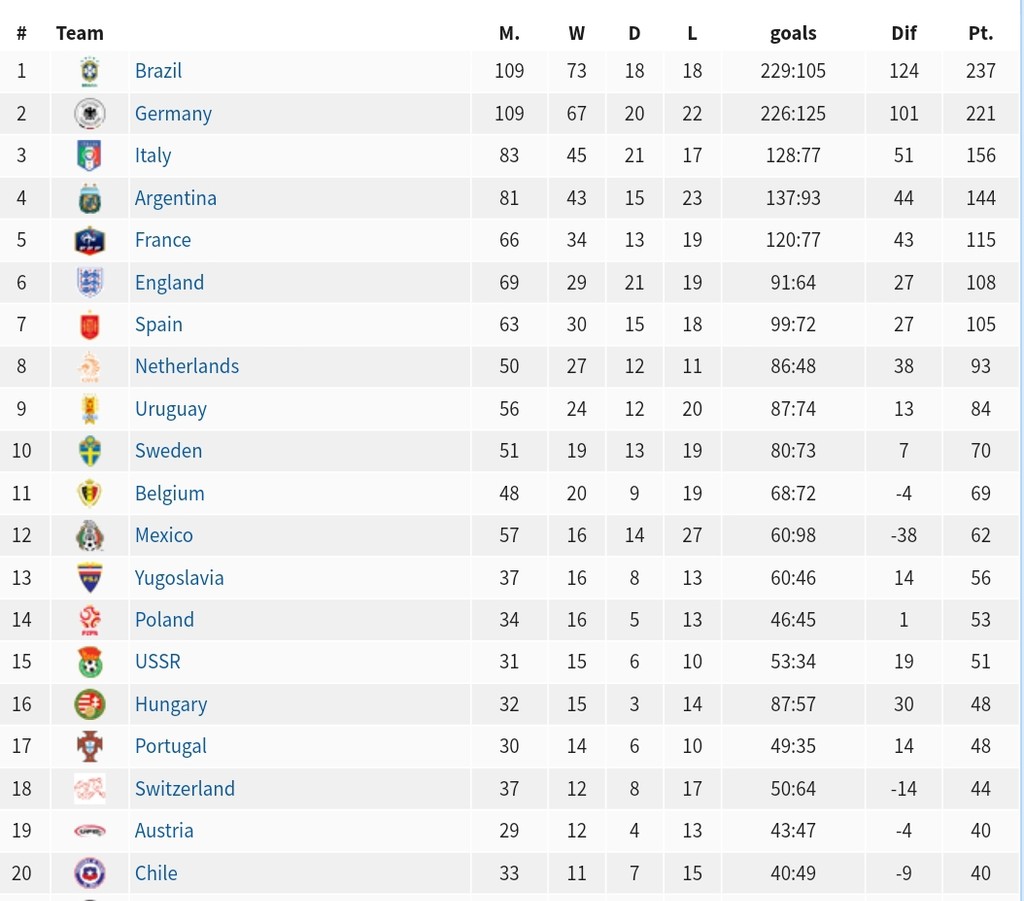Click the Brazil team crest icon
Image resolution: width=1024 pixels, height=901 pixels.
[x=89, y=71]
